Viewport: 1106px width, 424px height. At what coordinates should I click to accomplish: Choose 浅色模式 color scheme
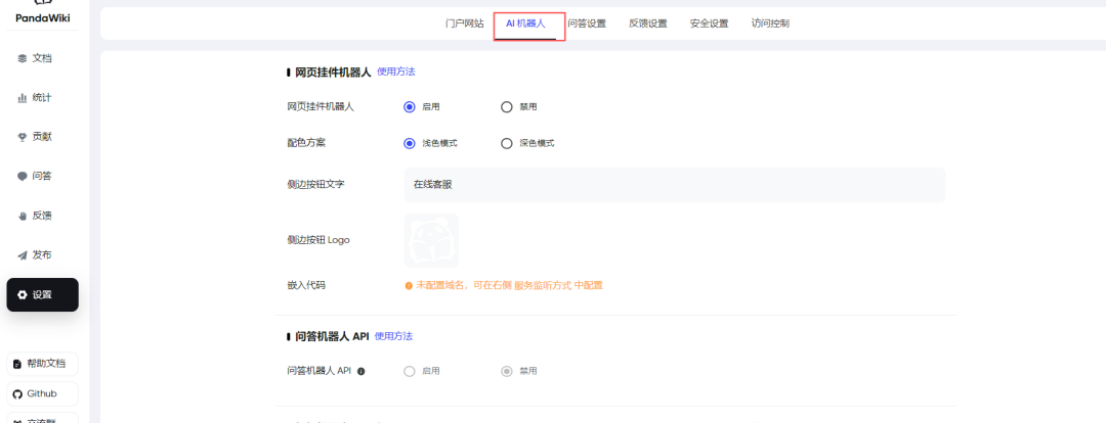point(409,143)
